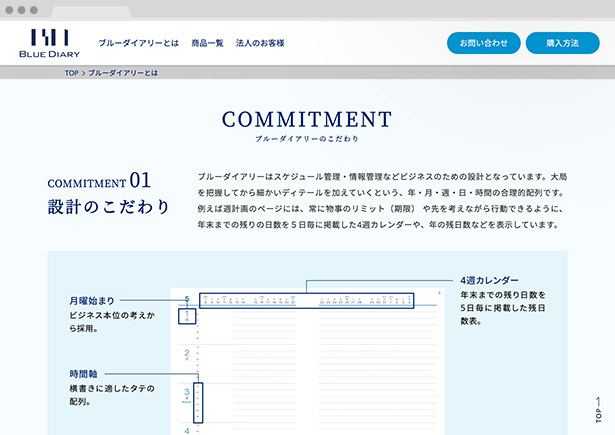
Task: Click the boxed 4-week calendar strip
Action: tap(307, 300)
